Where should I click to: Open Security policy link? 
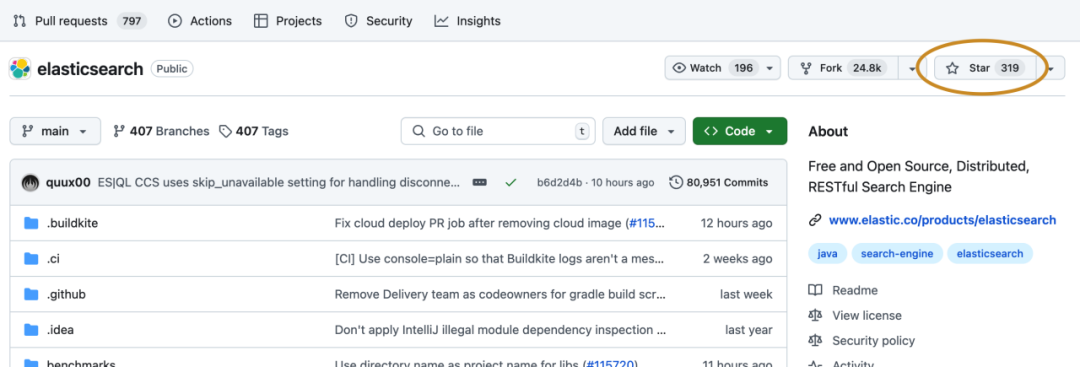point(873,340)
